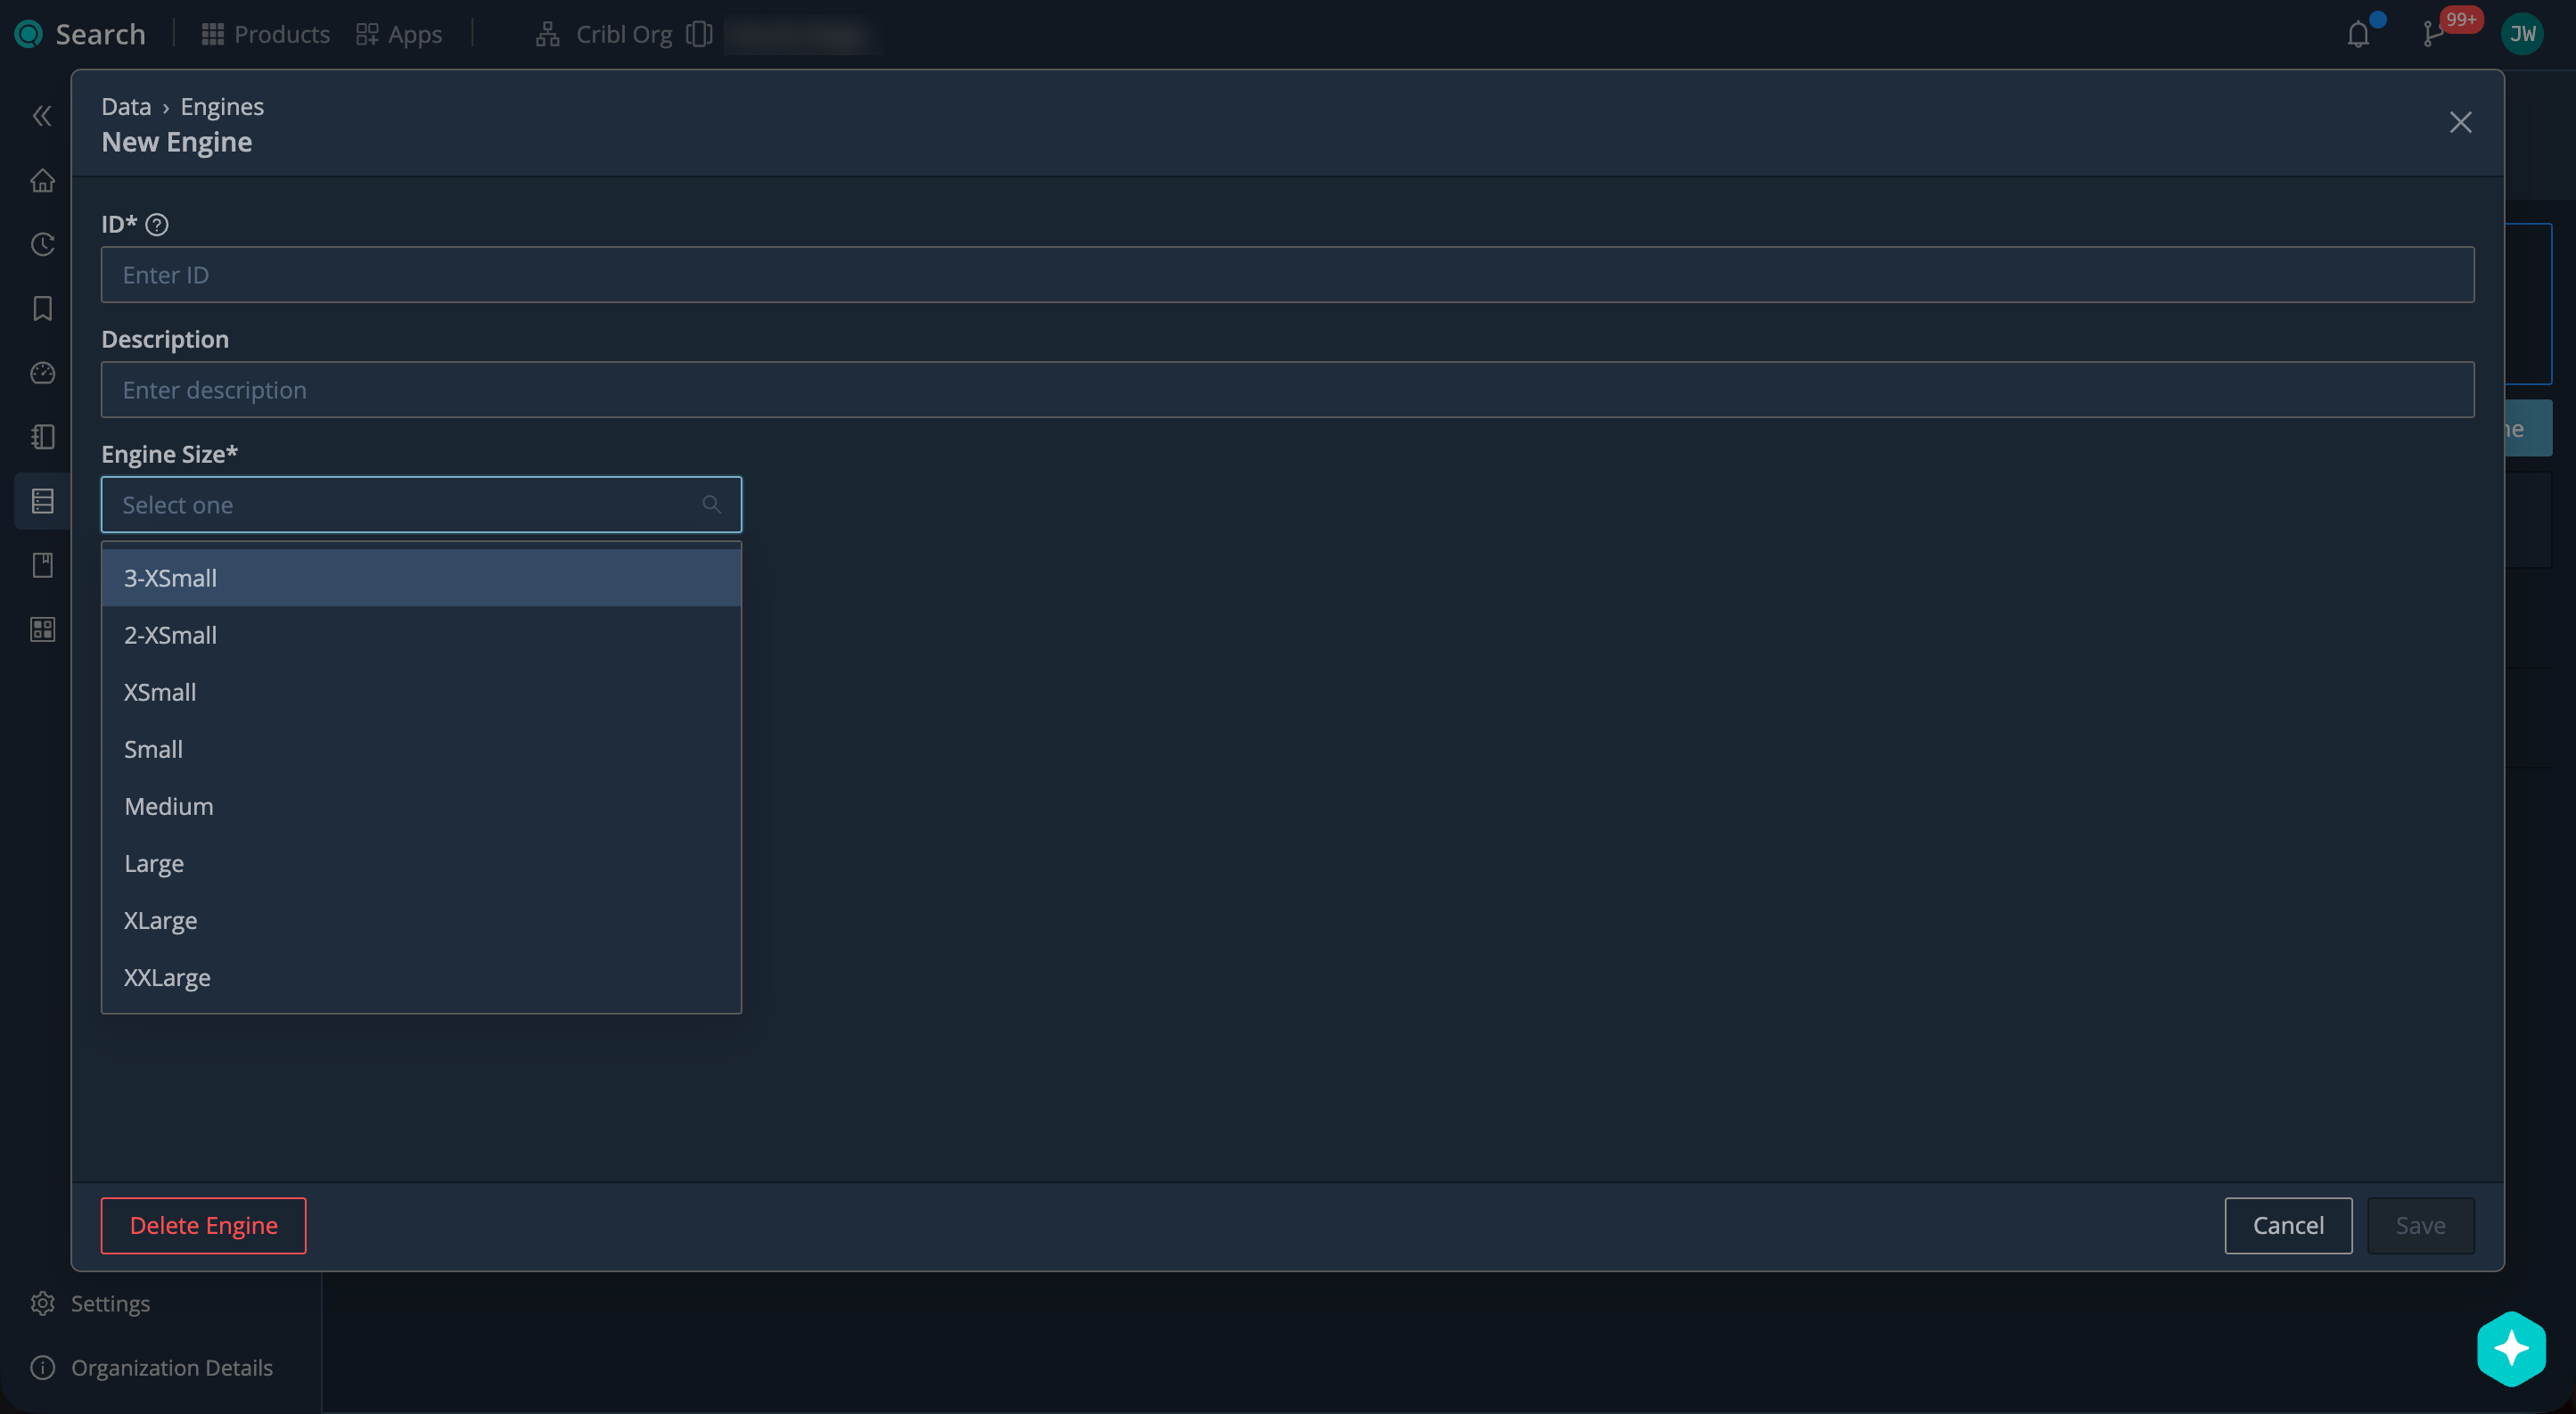Save the new engine
Screen dimensions: 2576x1414
click(x=2421, y=1225)
